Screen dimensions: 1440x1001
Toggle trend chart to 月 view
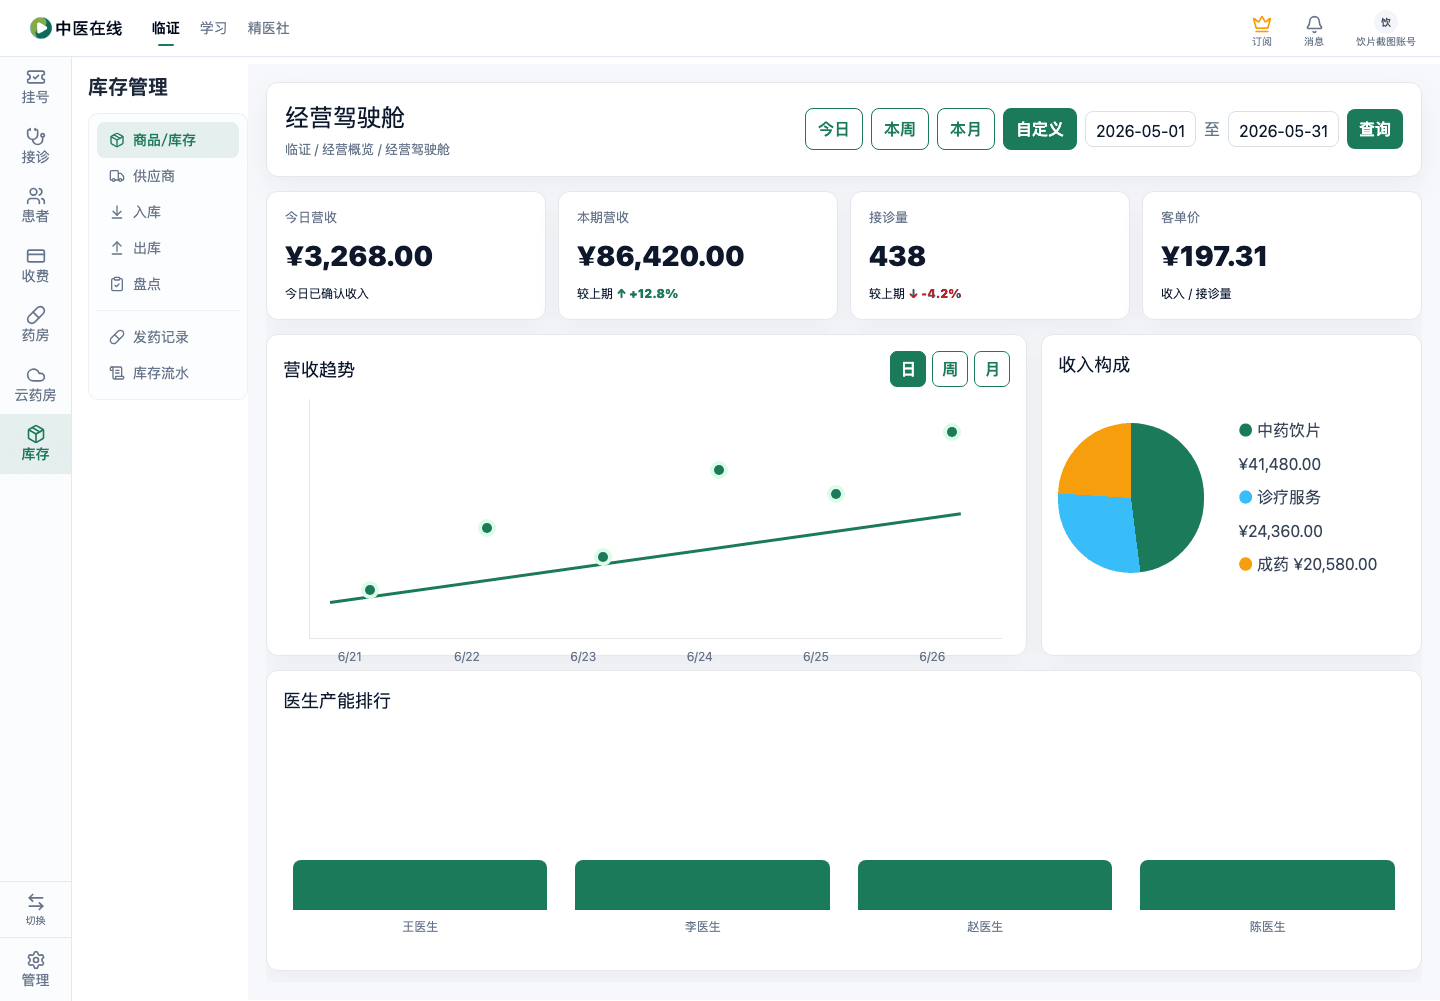pos(992,369)
